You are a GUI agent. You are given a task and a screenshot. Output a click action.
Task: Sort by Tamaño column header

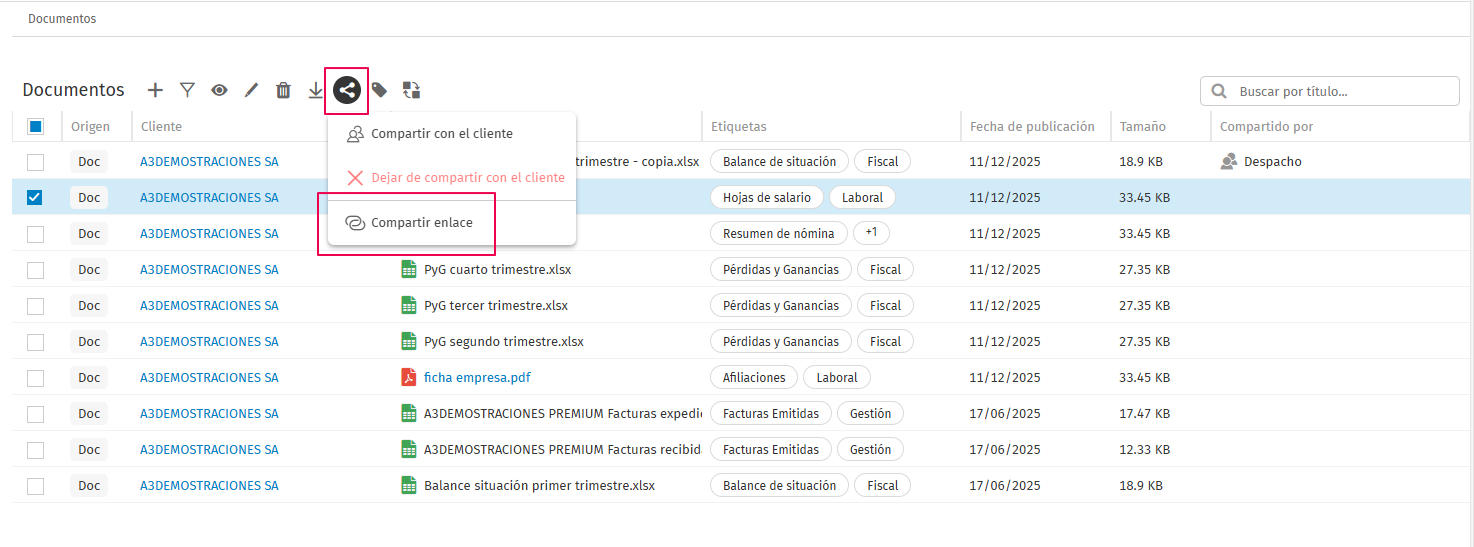1142,126
